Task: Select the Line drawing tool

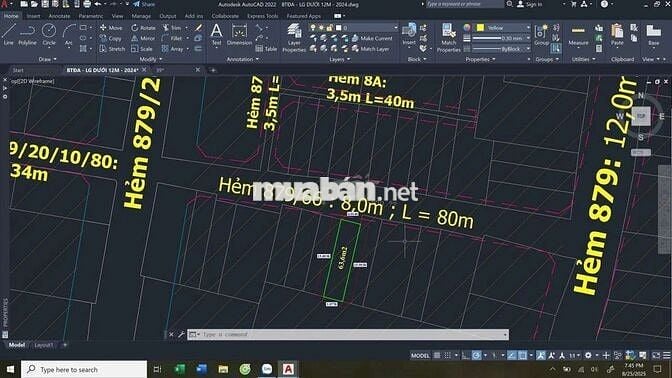Action: click(9, 34)
